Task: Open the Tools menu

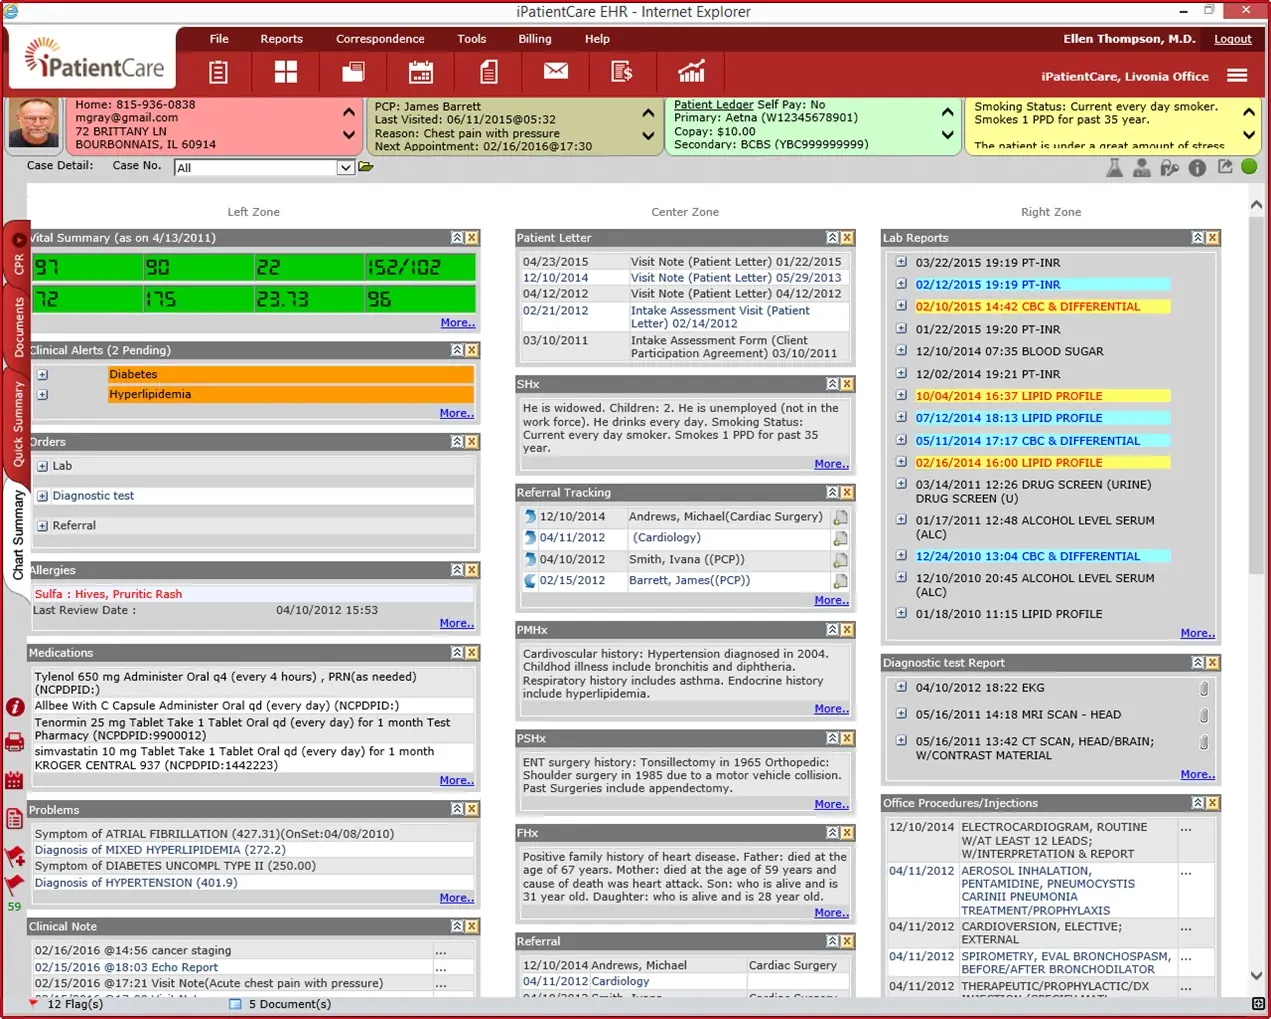Action: click(x=471, y=39)
